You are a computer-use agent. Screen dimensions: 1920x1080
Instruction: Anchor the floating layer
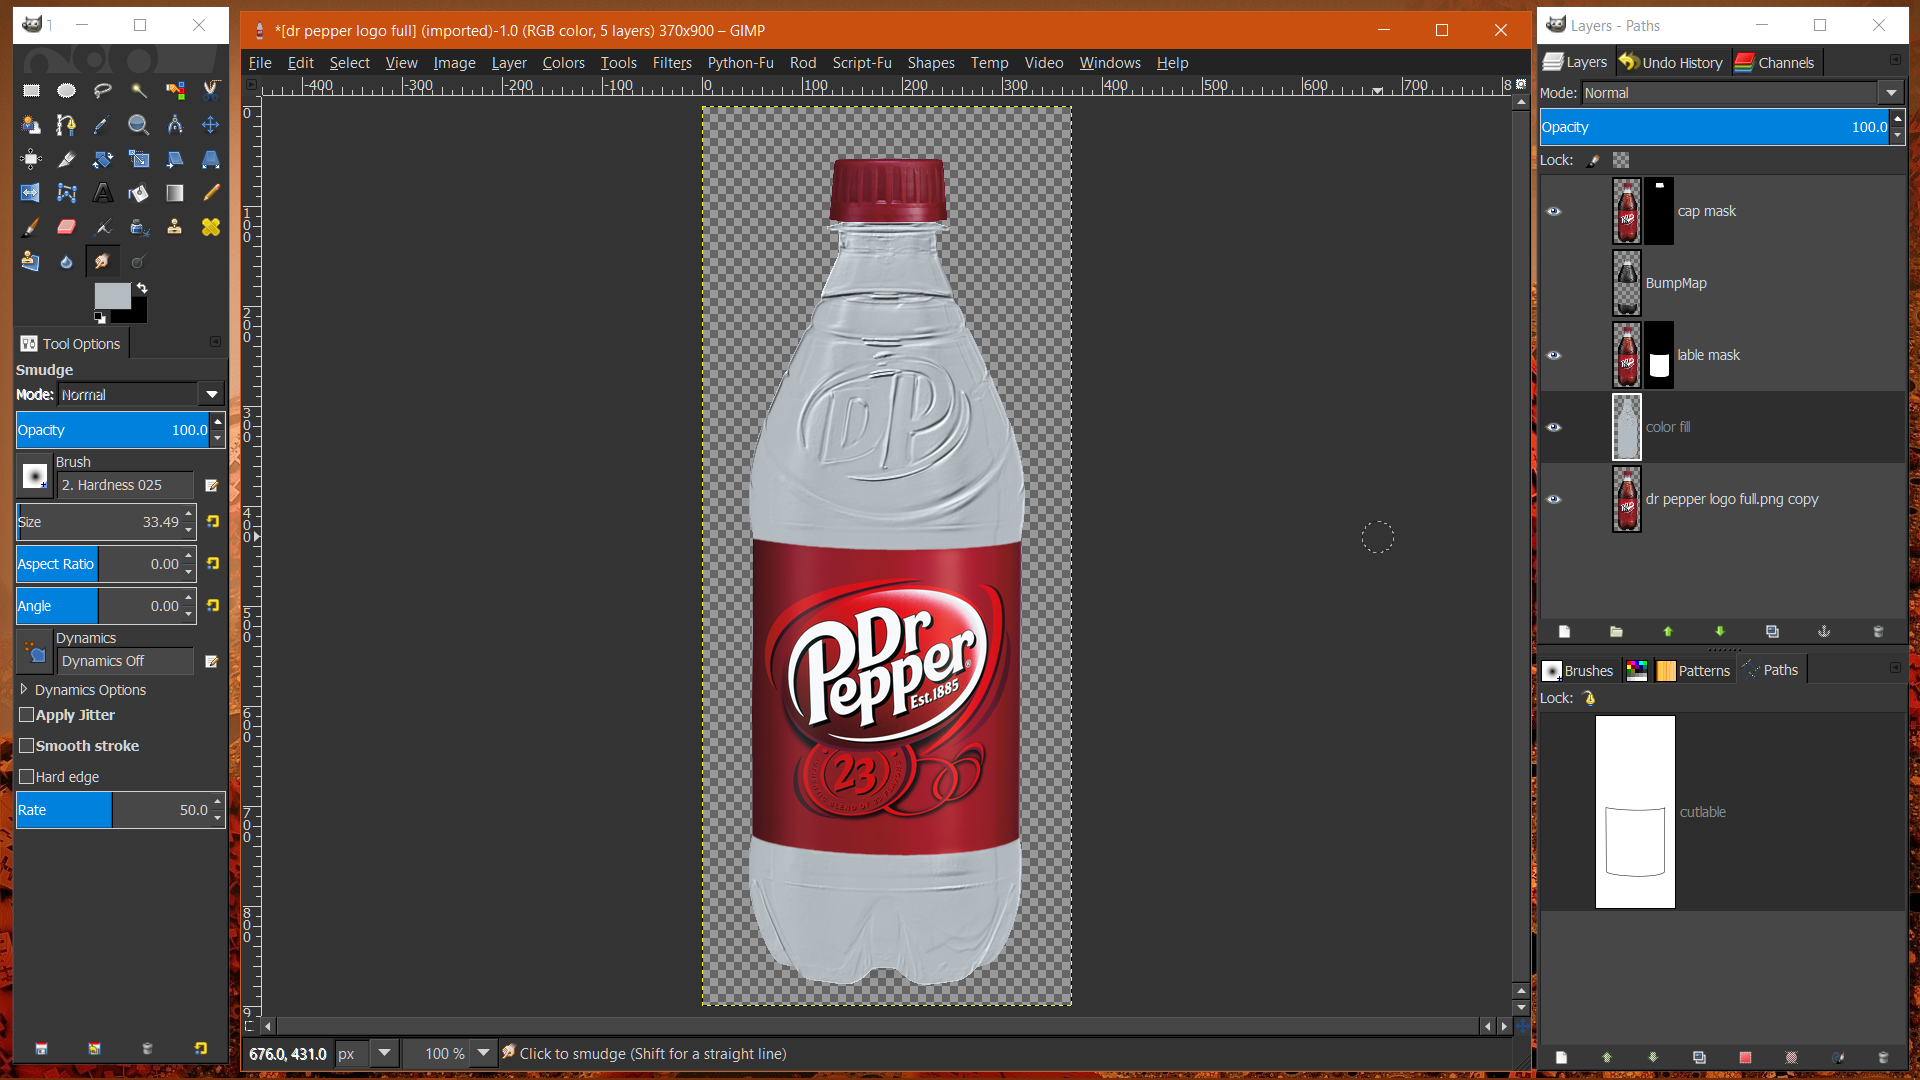1824,631
